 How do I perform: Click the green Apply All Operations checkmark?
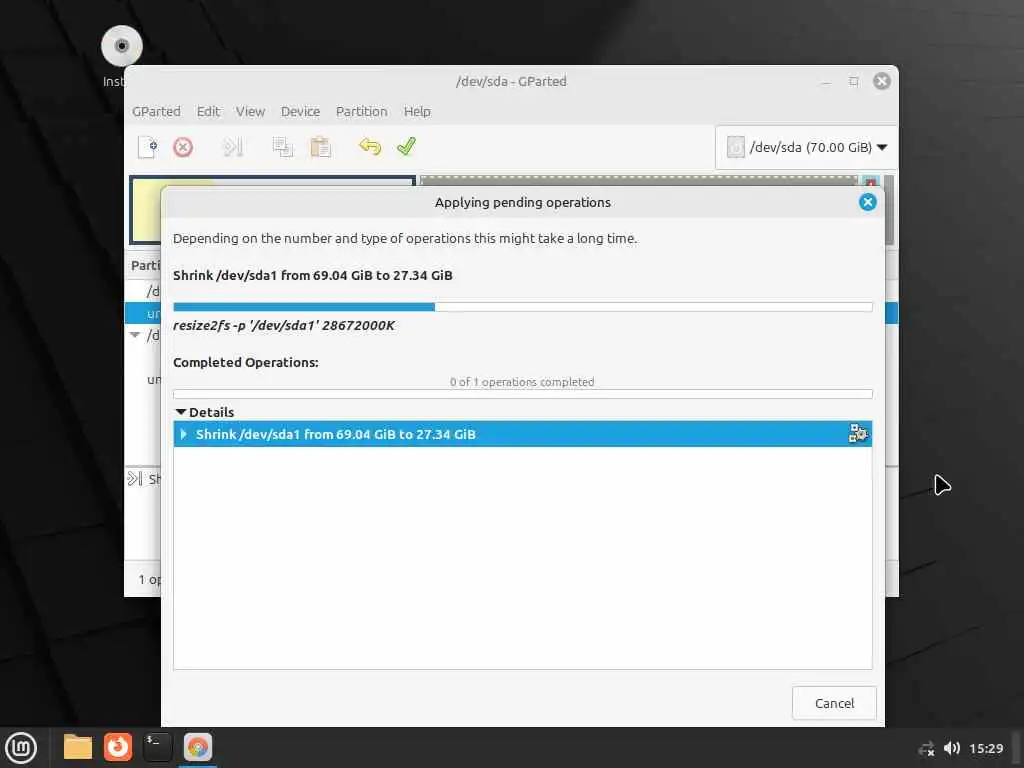406,146
